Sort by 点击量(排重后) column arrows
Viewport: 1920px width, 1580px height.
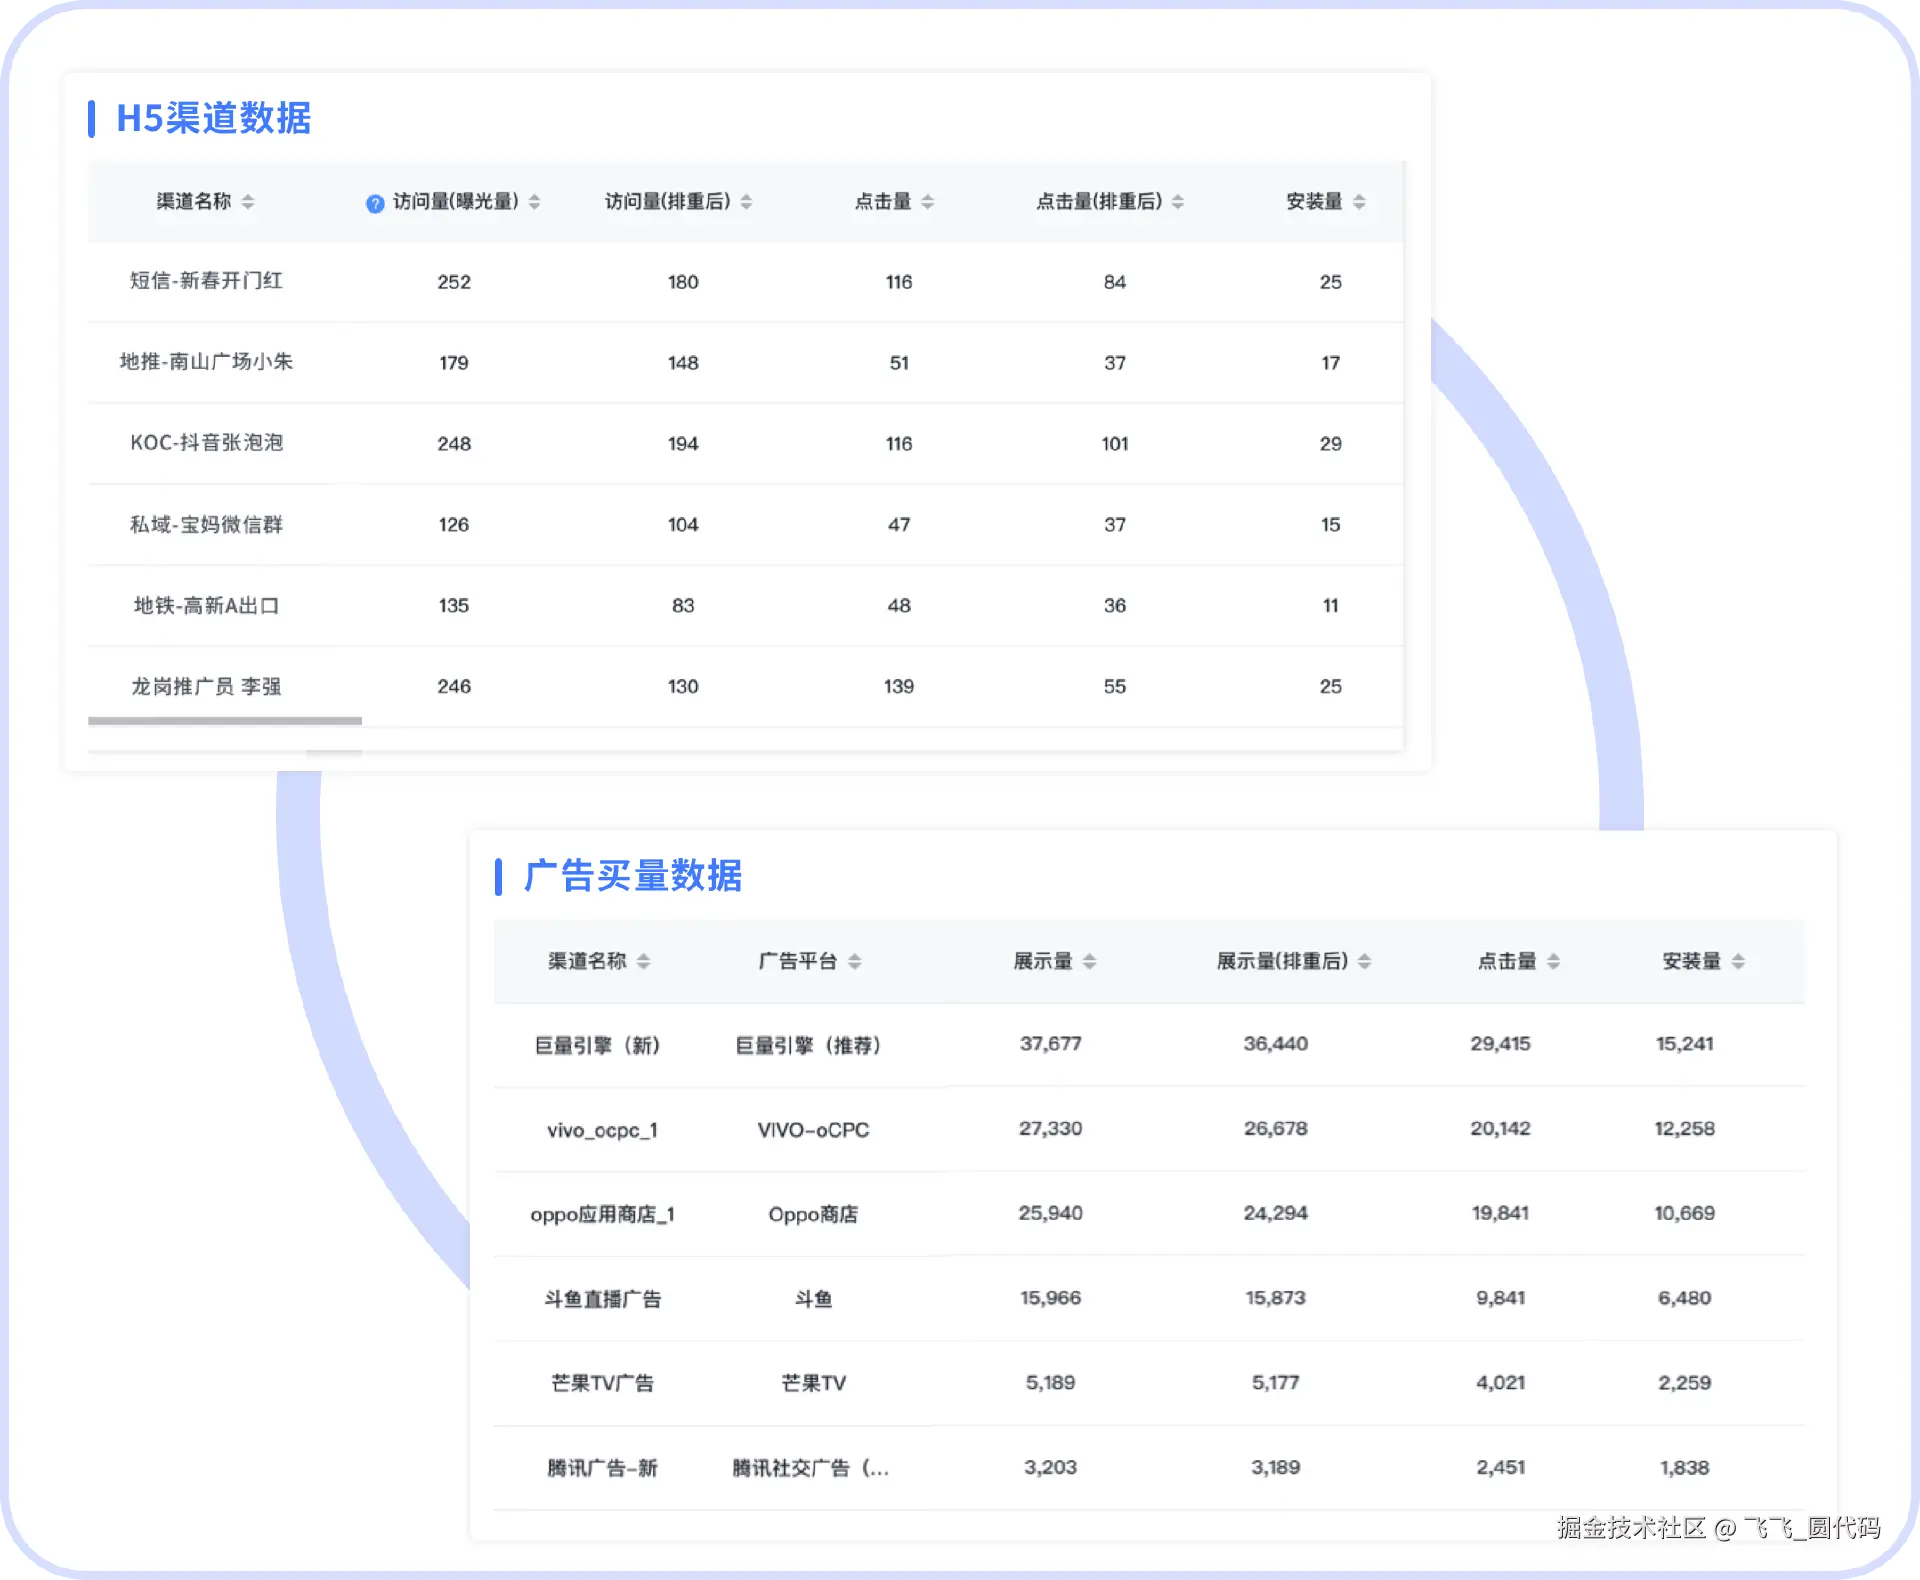coord(1178,202)
